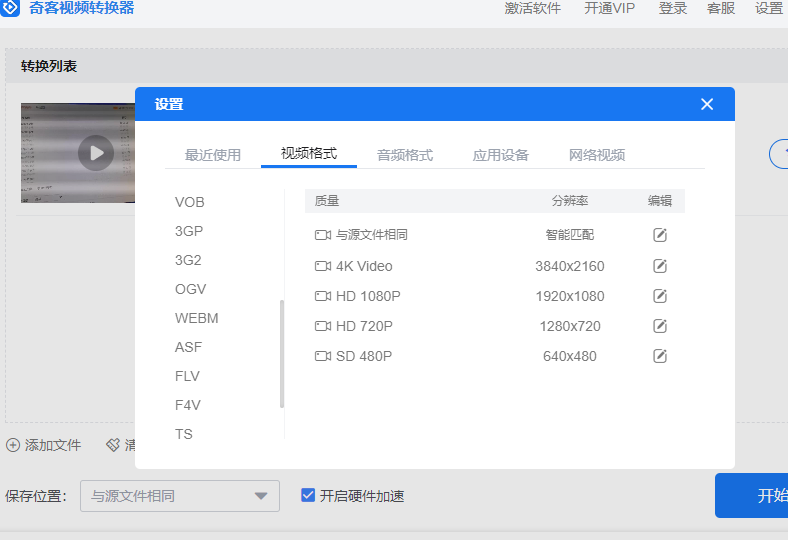The width and height of the screenshot is (788, 540).
Task: Click the edit icon for HD 1080P
Action: click(660, 296)
